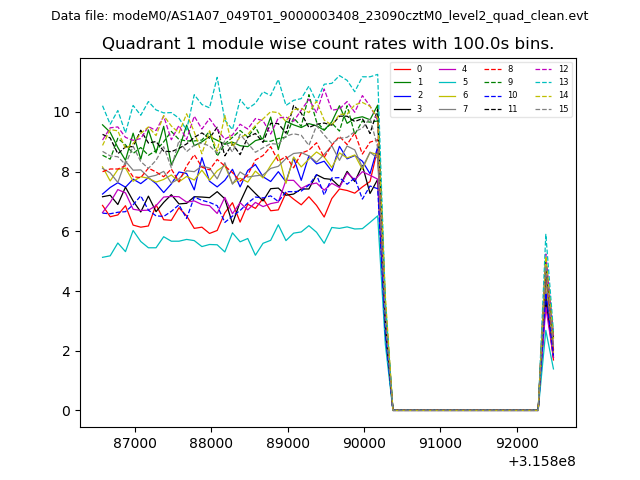Screen dimensions: 640x480
Task: Click the flat zero-count segment near 91000
Action: pyautogui.click(x=440, y=410)
